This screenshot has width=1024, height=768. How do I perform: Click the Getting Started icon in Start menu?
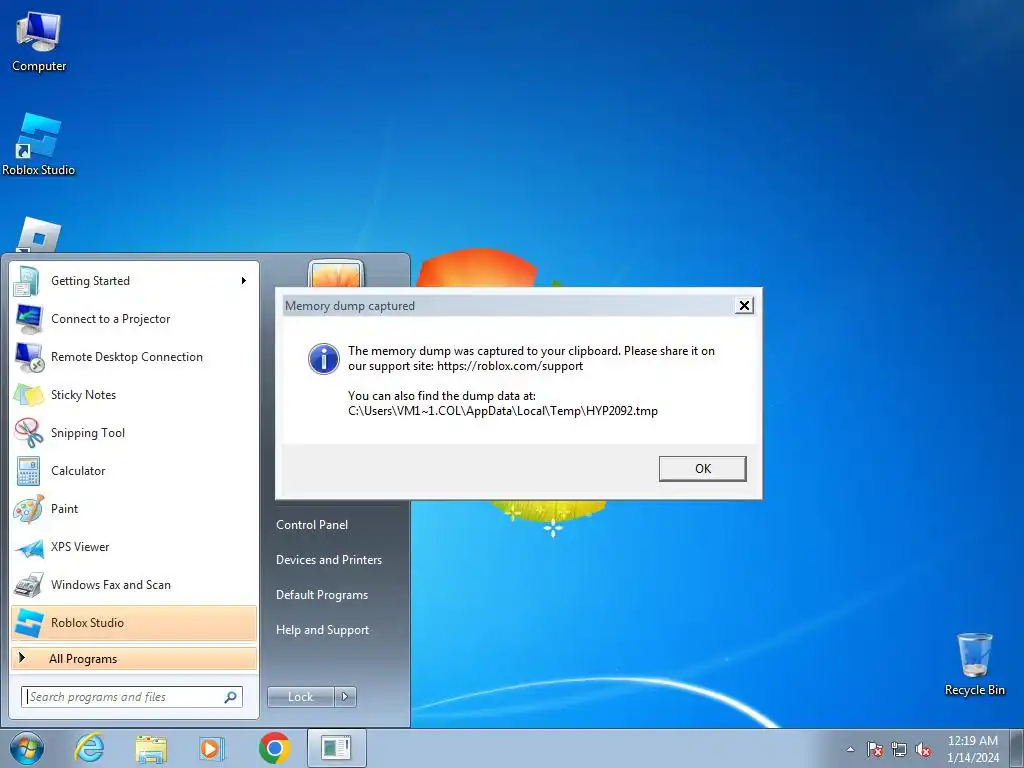[x=27, y=281]
